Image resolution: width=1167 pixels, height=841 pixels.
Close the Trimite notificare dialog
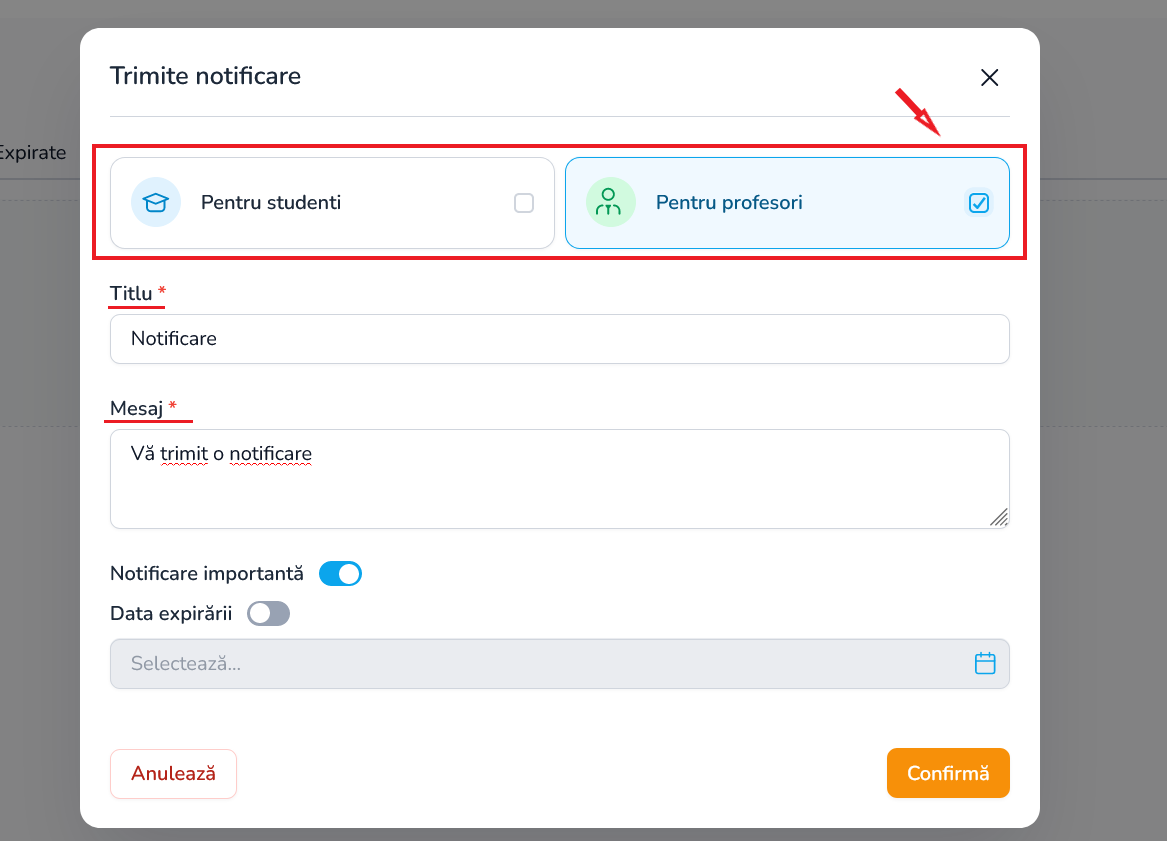coord(989,77)
